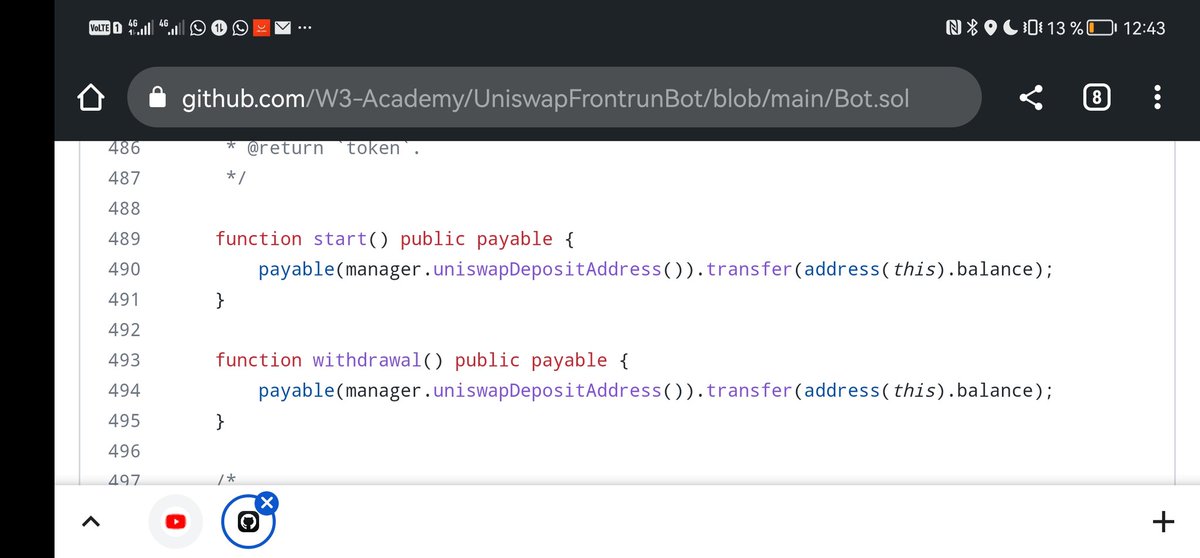The height and width of the screenshot is (558, 1200).
Task: Select line number 486
Action: click(x=124, y=148)
